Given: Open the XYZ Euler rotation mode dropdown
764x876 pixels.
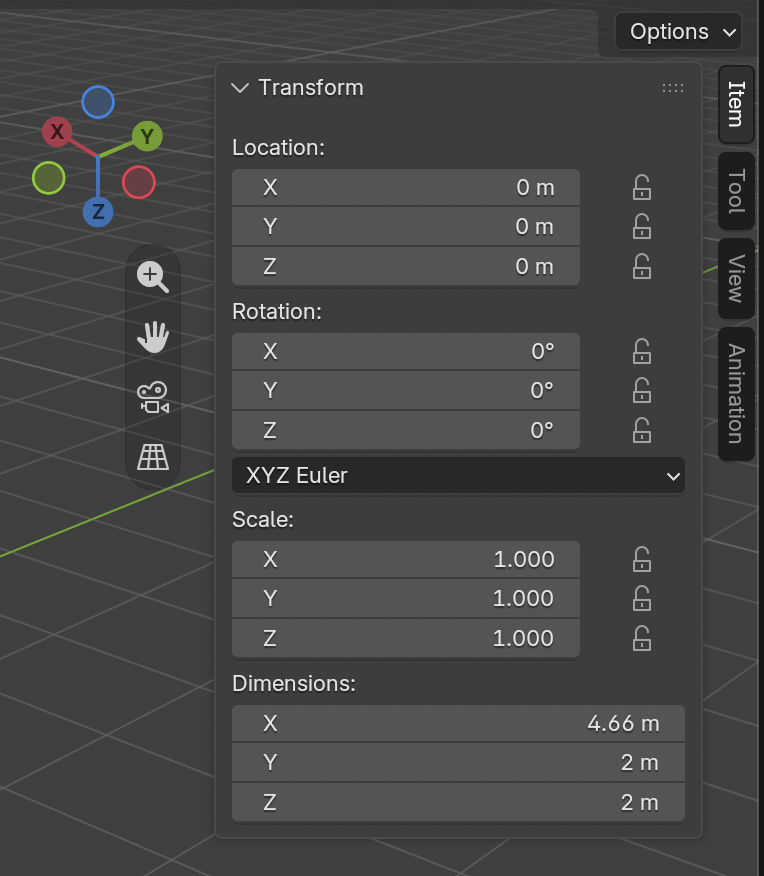Looking at the screenshot, I should [x=458, y=475].
